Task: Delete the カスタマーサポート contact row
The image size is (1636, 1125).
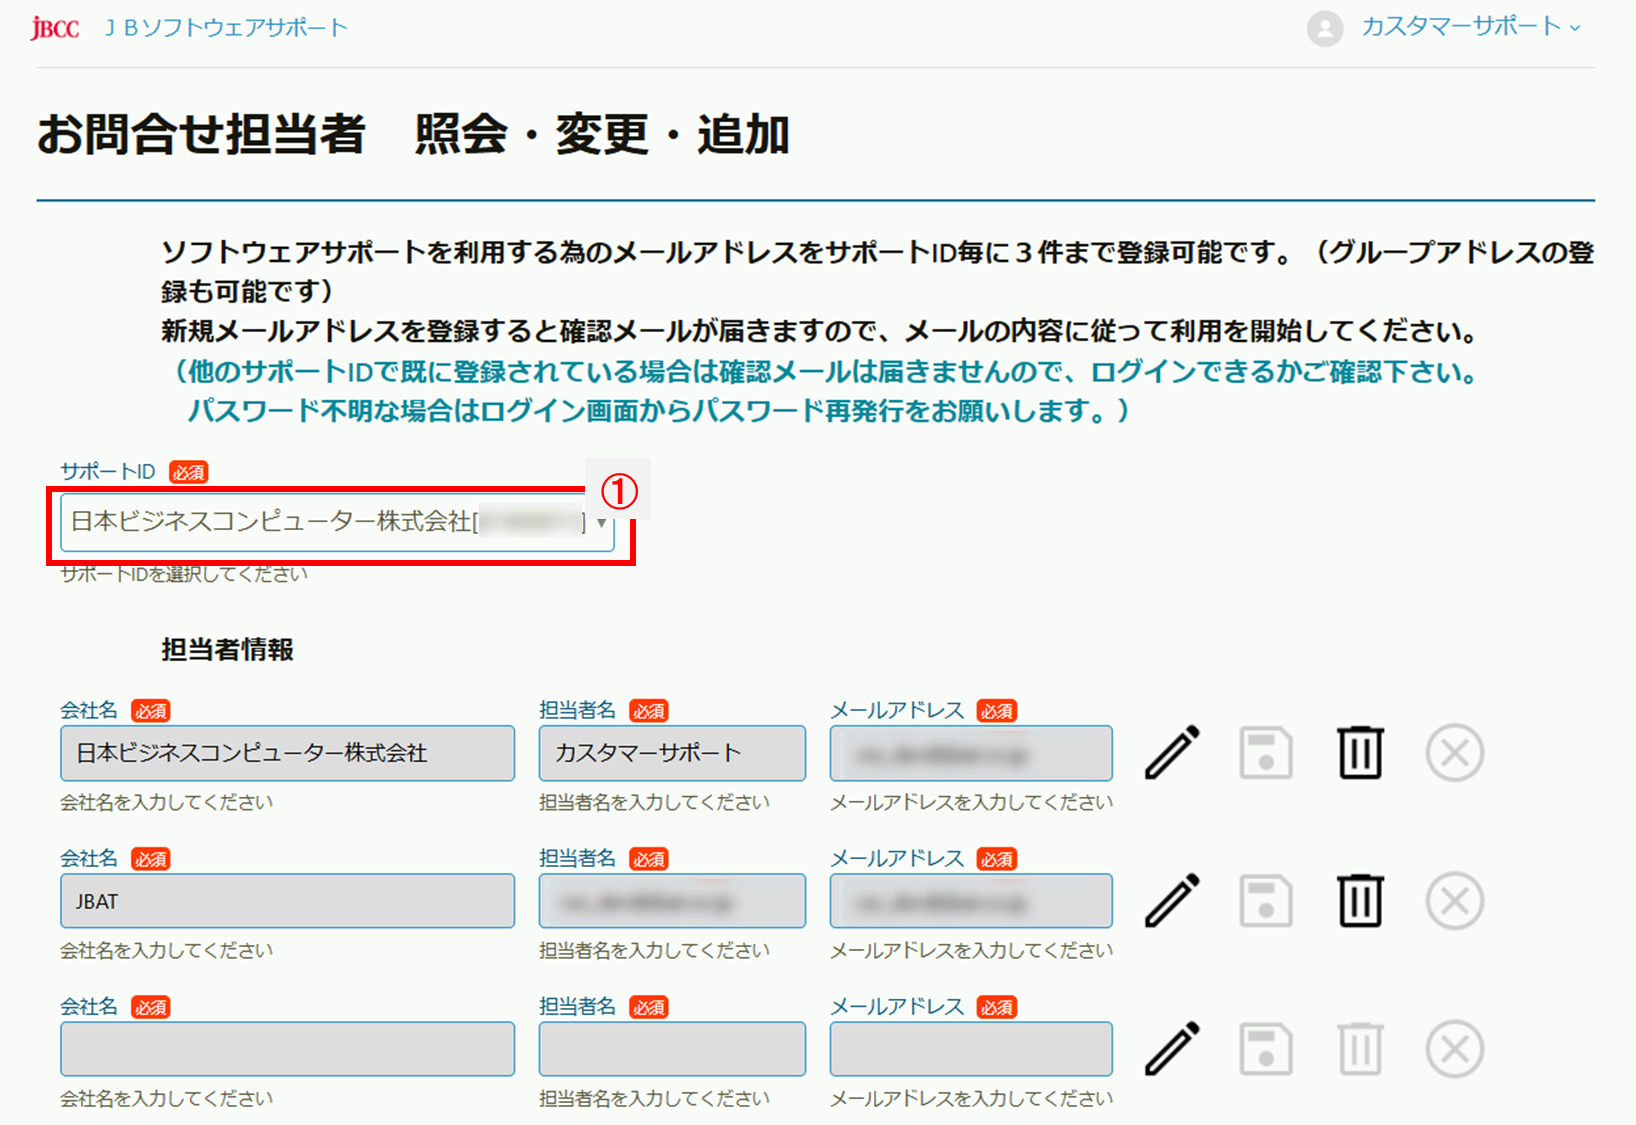Action: 1360,753
